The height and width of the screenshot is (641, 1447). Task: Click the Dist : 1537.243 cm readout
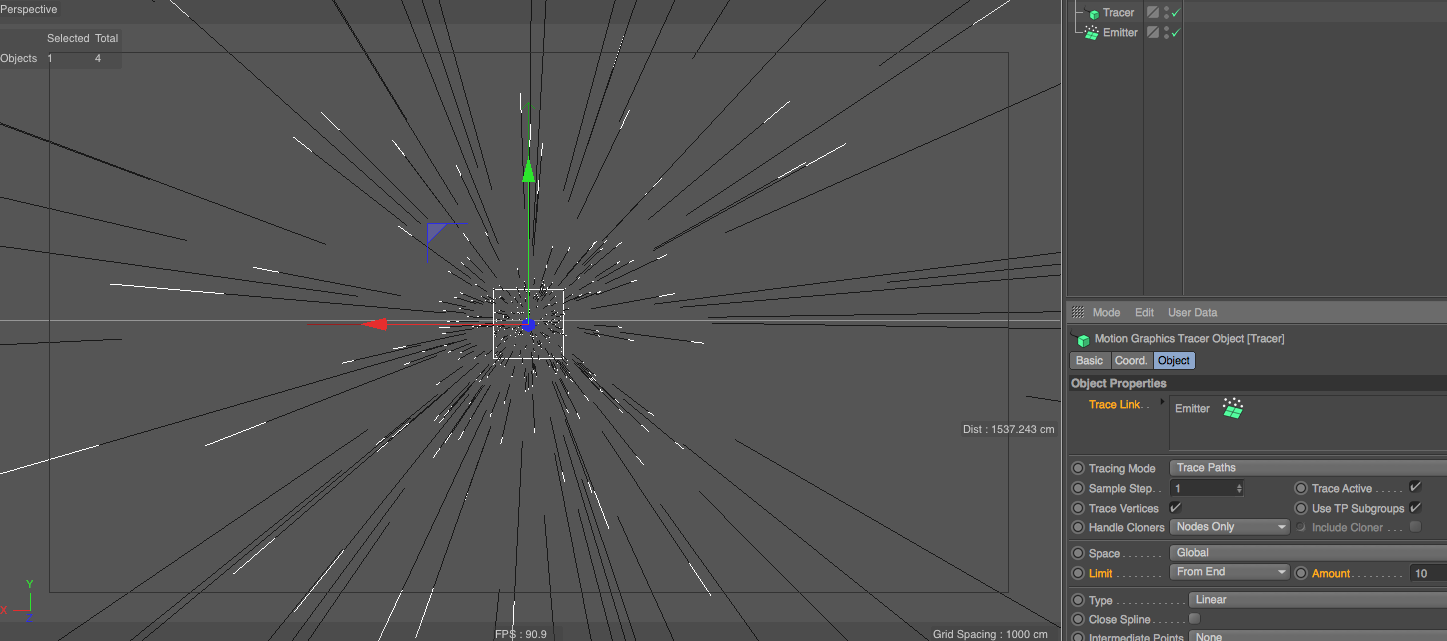coord(1008,429)
